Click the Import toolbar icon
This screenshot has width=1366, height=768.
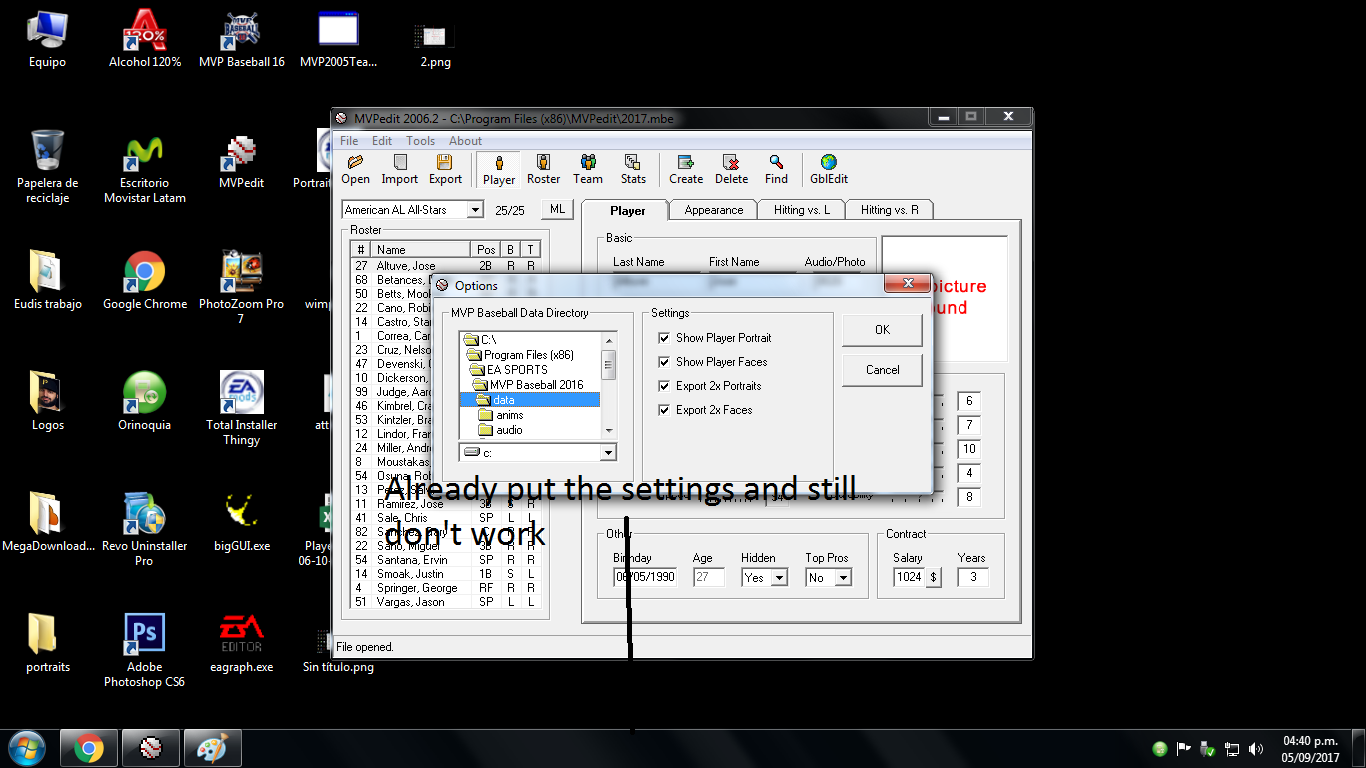[399, 169]
